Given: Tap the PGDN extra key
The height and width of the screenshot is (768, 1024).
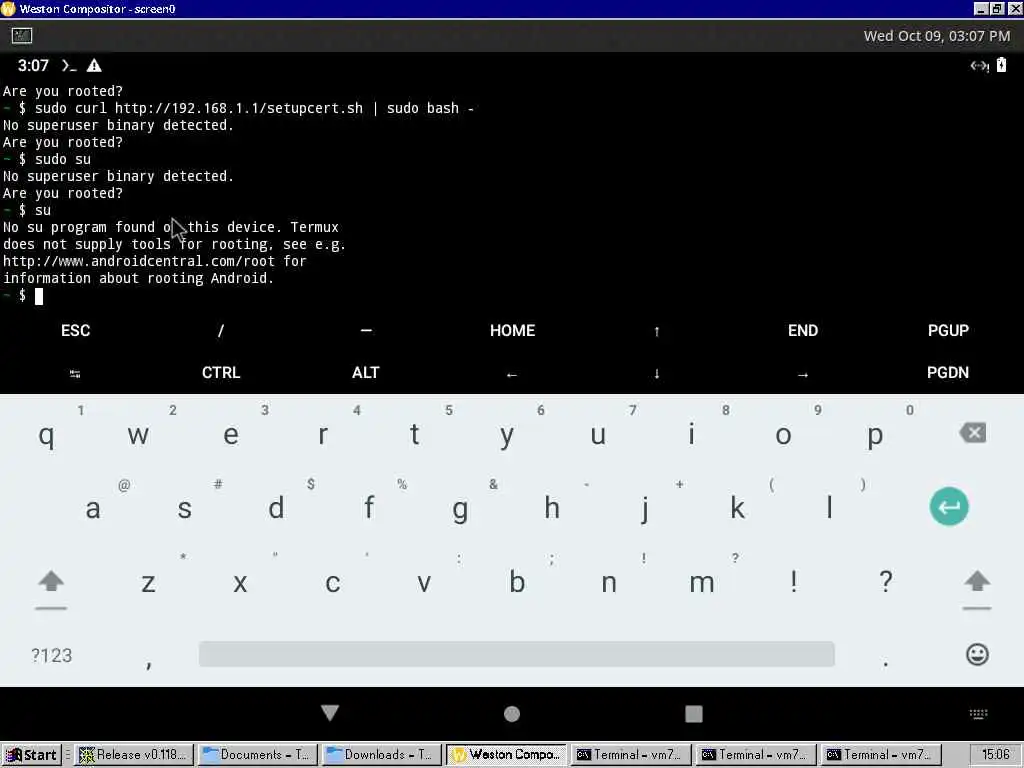Looking at the screenshot, I should (x=948, y=372).
